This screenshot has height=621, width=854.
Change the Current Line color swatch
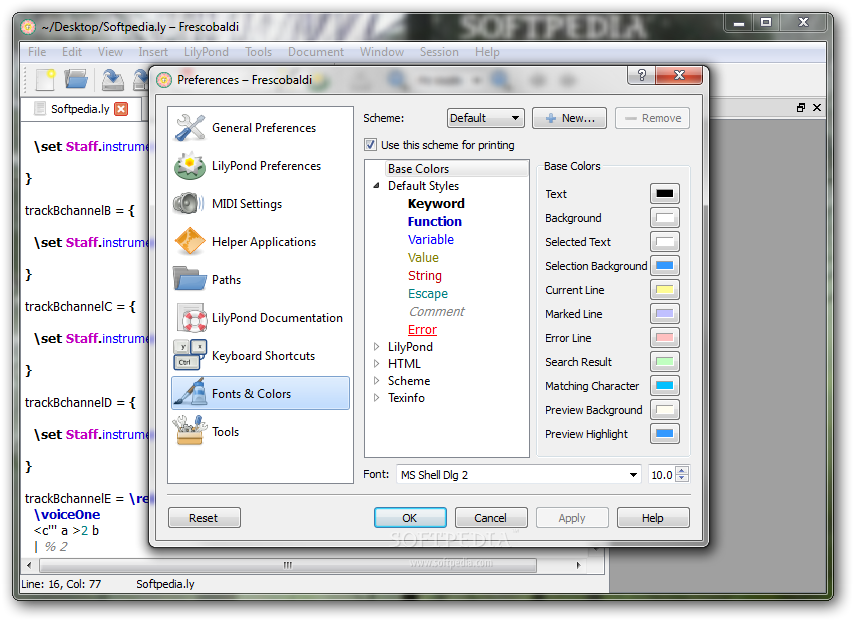tap(664, 290)
